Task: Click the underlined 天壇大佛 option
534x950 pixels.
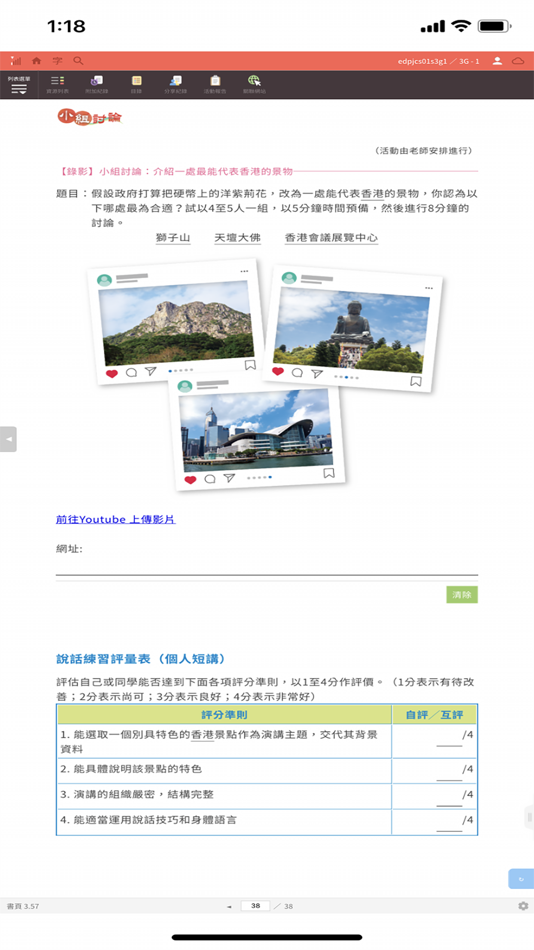Action: [x=238, y=238]
